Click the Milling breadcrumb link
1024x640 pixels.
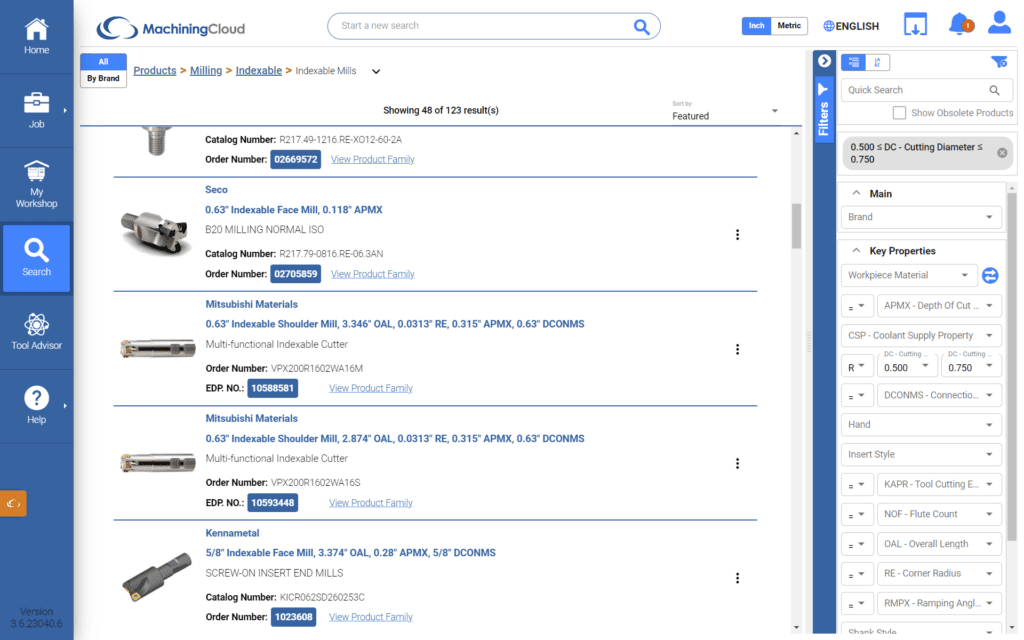206,71
